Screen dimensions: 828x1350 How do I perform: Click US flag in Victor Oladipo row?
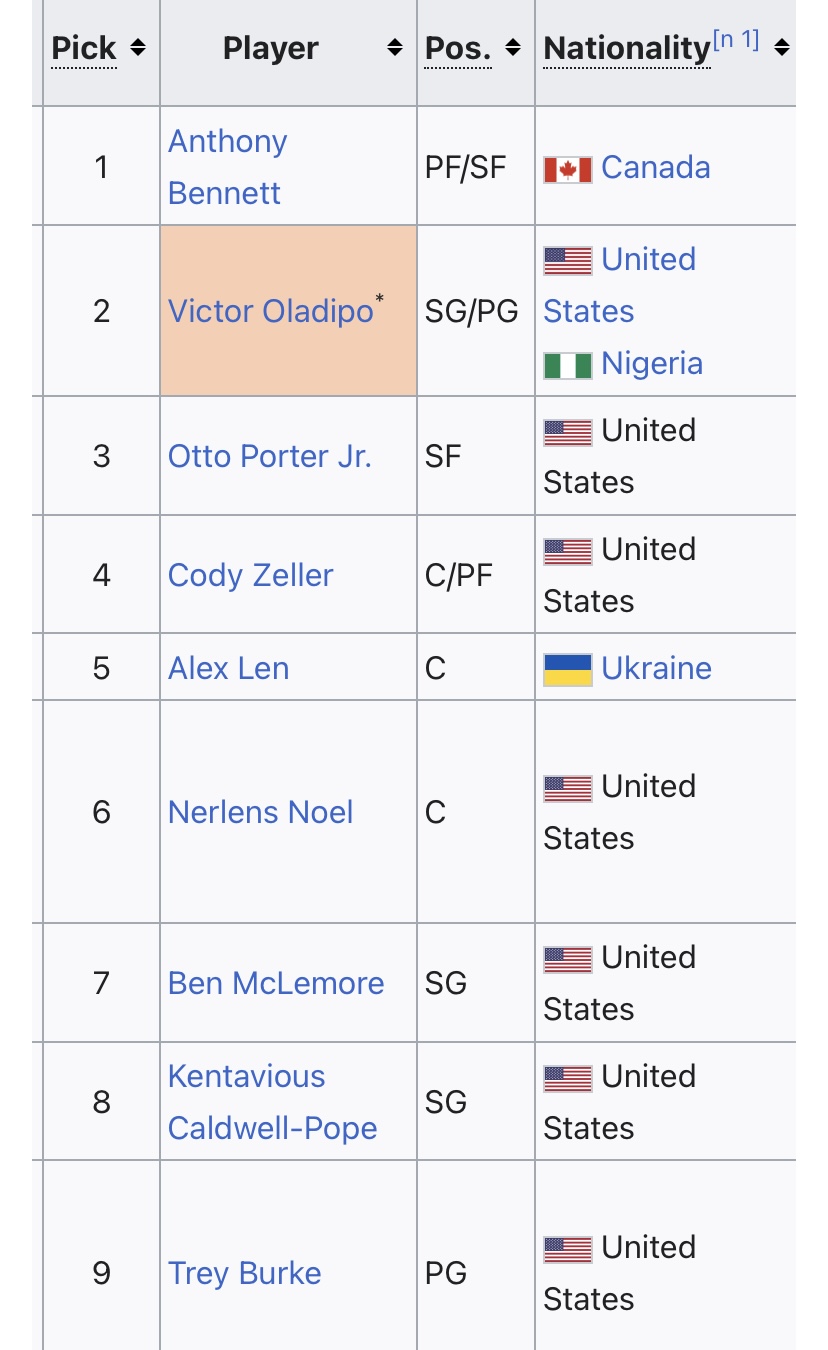click(568, 260)
